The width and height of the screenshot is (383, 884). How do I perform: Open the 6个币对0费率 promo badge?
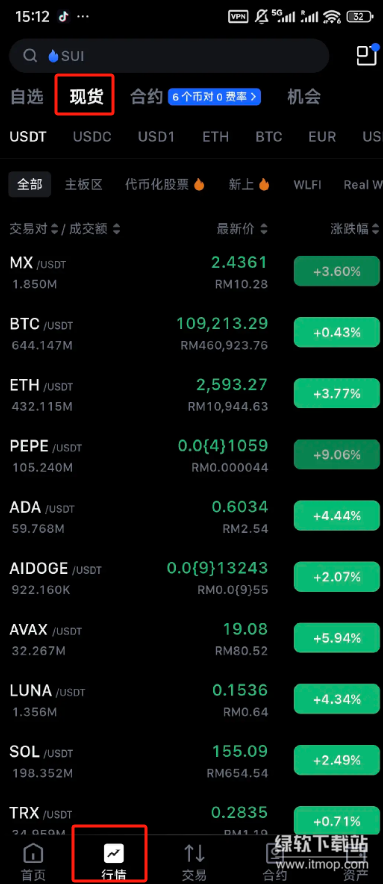[214, 97]
